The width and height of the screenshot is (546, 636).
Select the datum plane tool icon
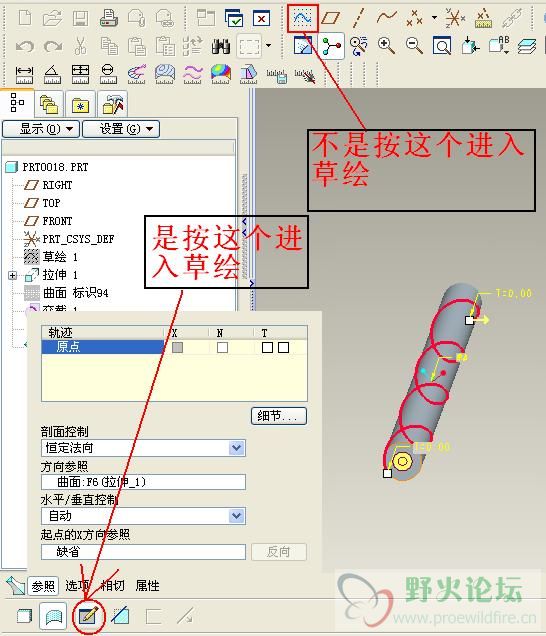(x=330, y=18)
